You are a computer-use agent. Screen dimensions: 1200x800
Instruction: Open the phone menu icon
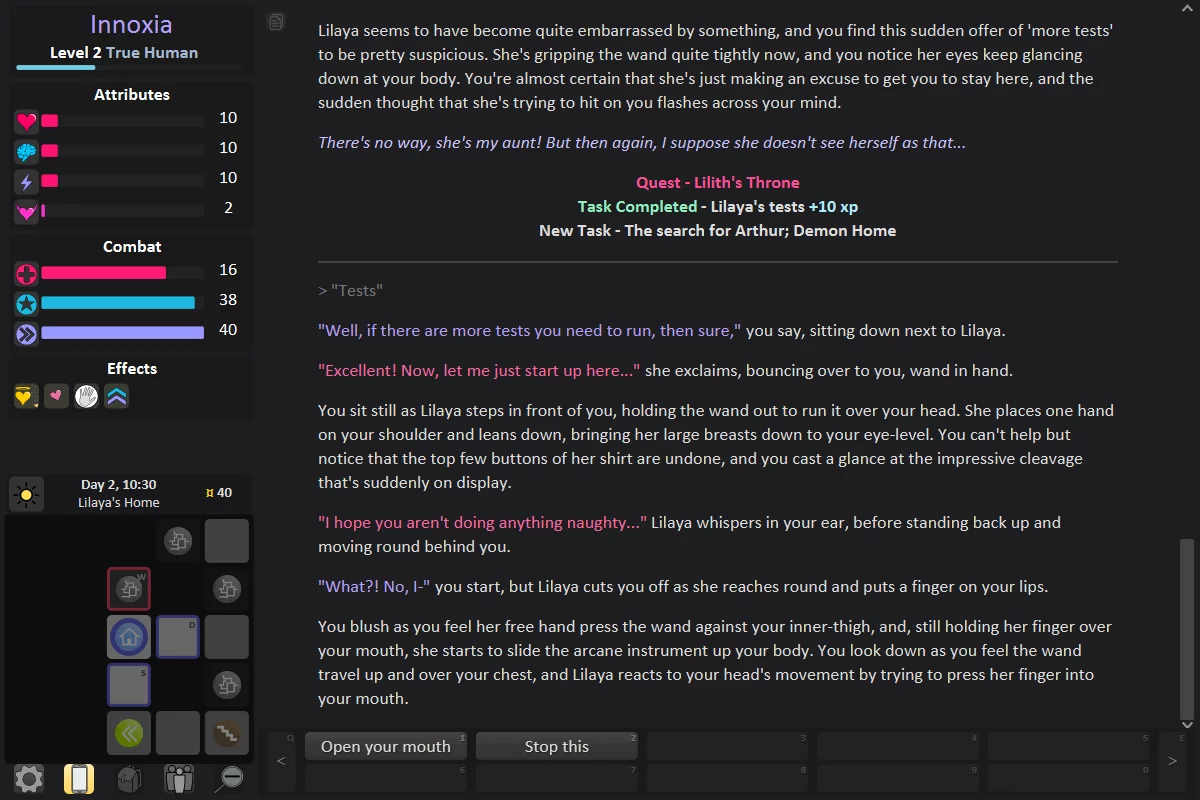coord(79,778)
